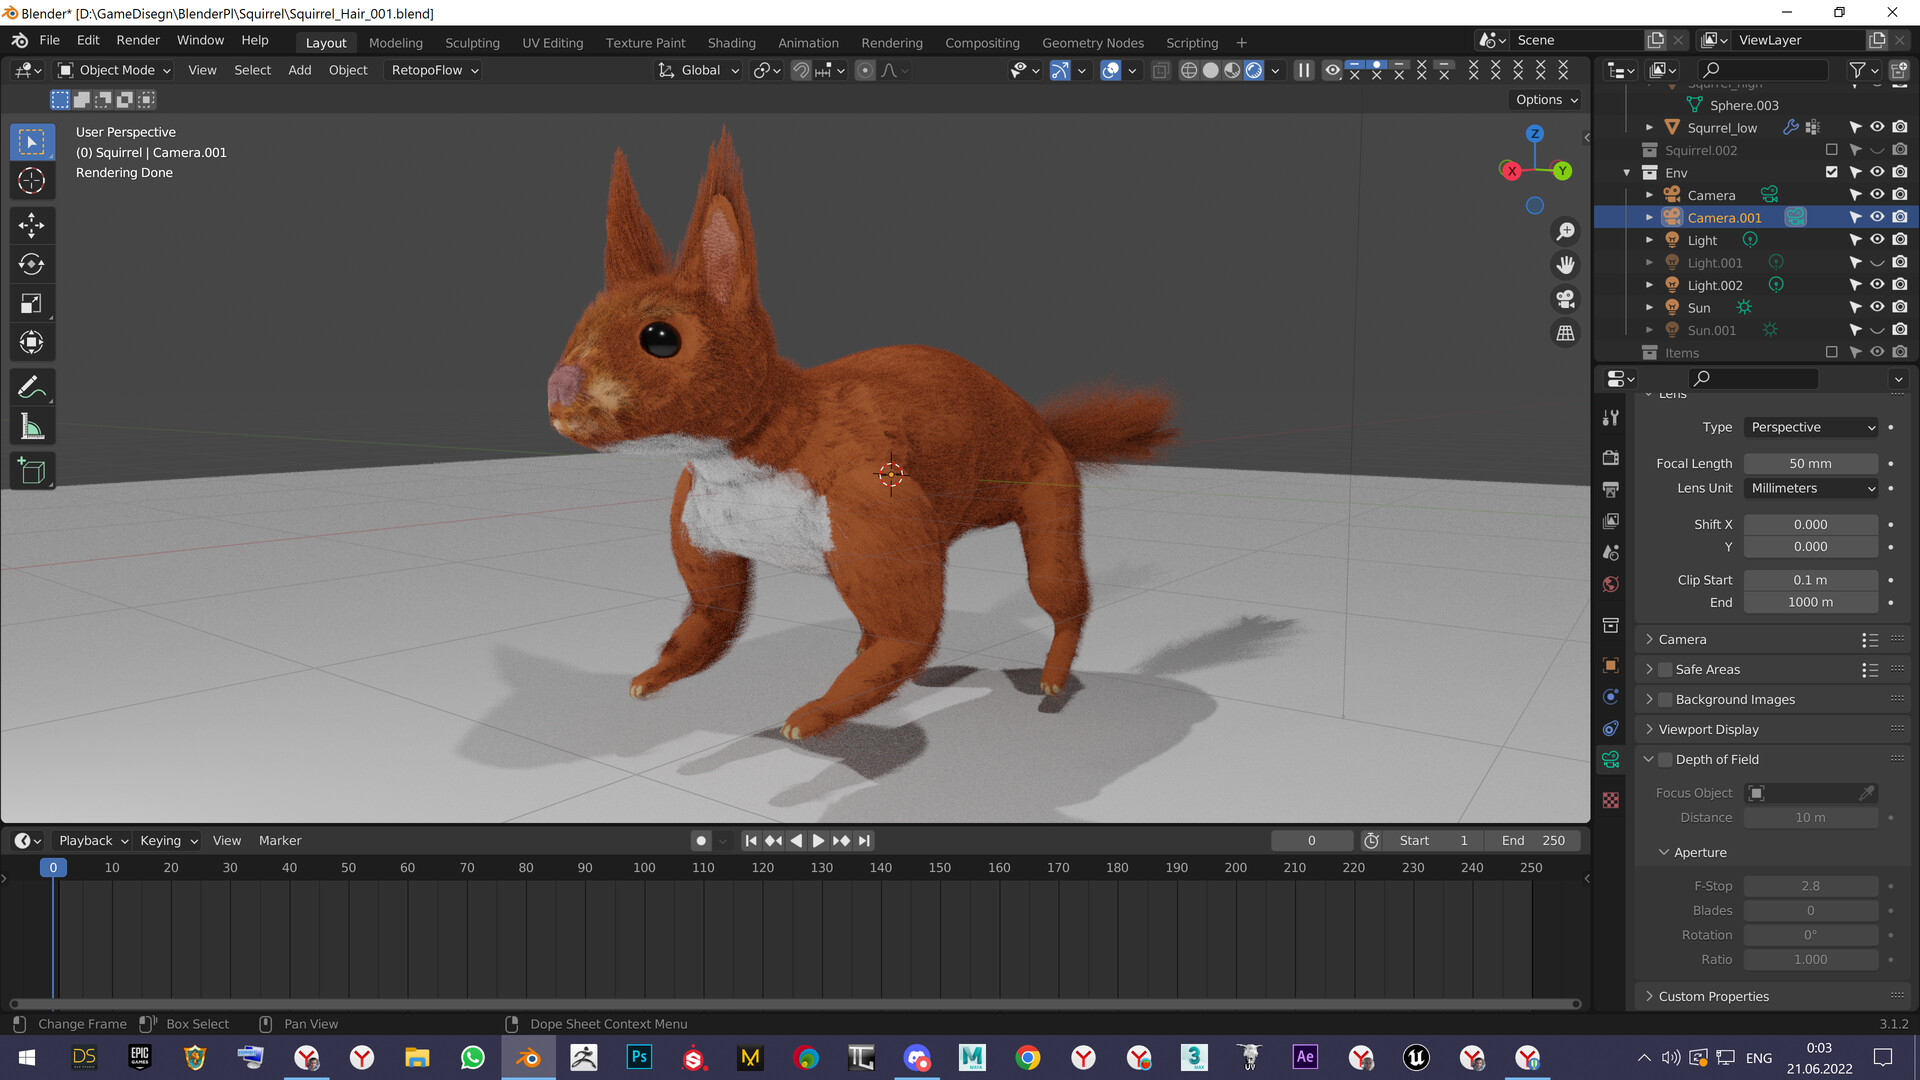This screenshot has height=1080, width=1920.
Task: Open the Physics Properties tab
Action: [1610, 729]
